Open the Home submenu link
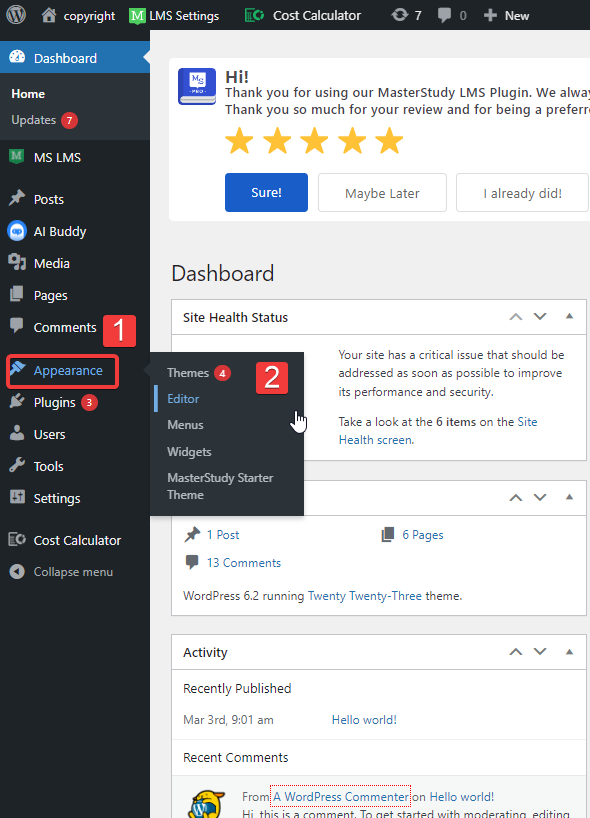Viewport: 590px width, 818px height. tap(28, 94)
